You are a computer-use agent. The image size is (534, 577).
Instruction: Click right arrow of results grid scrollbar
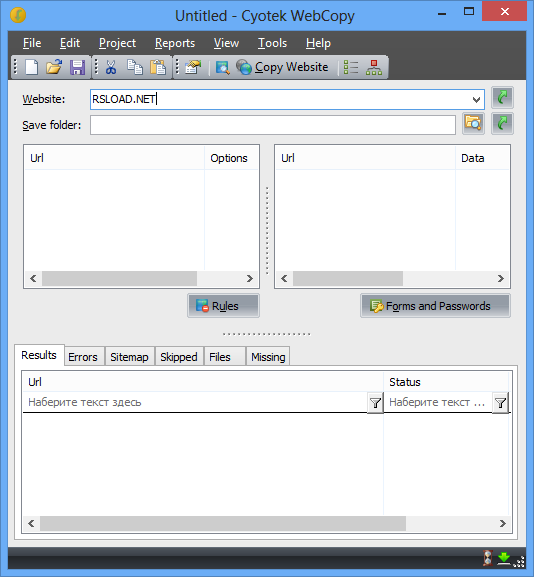pyautogui.click(x=503, y=523)
